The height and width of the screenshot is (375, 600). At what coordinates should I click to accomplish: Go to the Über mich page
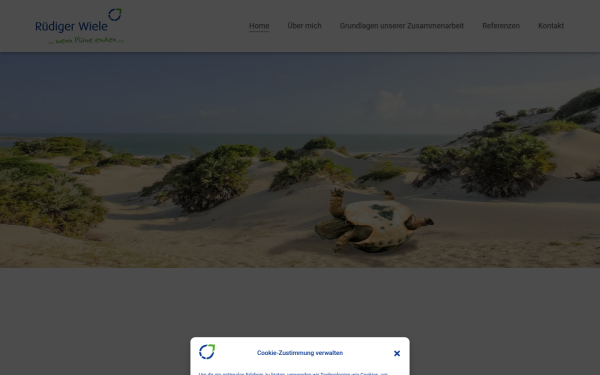[x=304, y=26]
